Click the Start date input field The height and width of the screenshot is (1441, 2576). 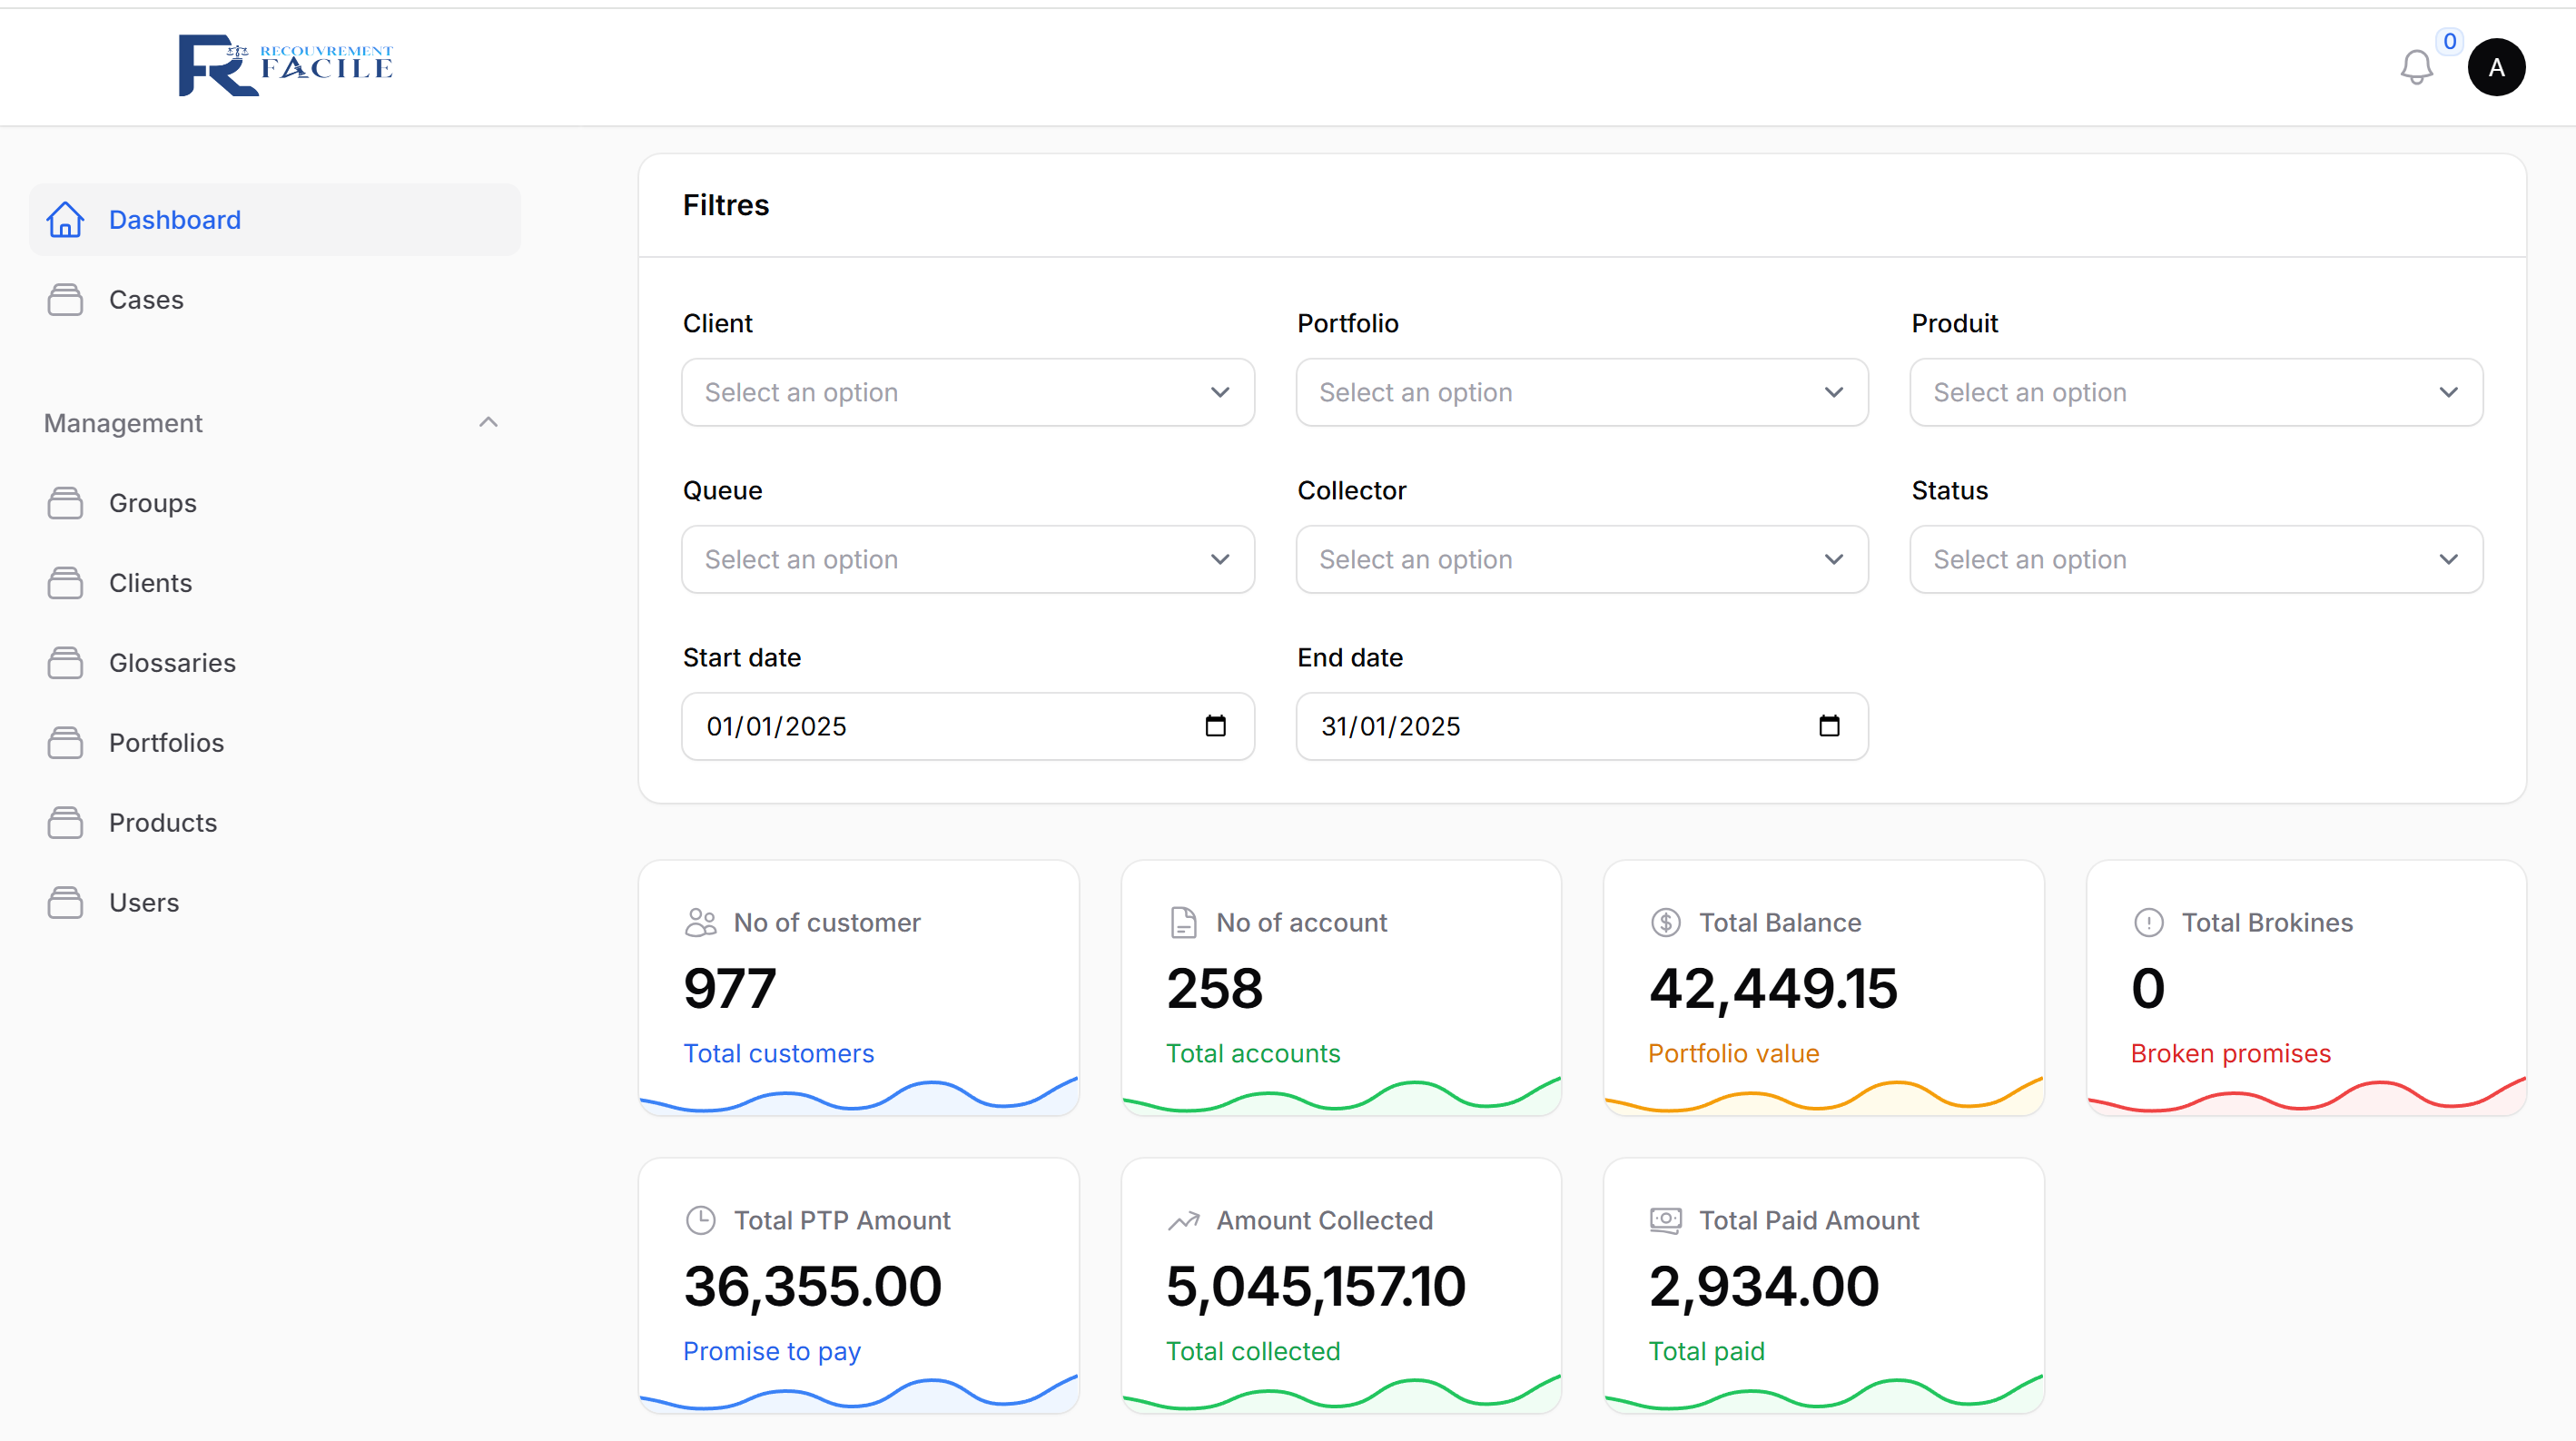point(940,726)
